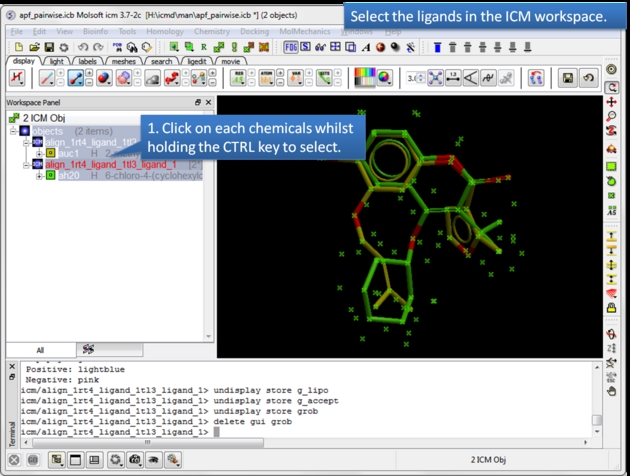Click the FOG toggle button in toolbar
This screenshot has width=630, height=476.
click(x=290, y=47)
